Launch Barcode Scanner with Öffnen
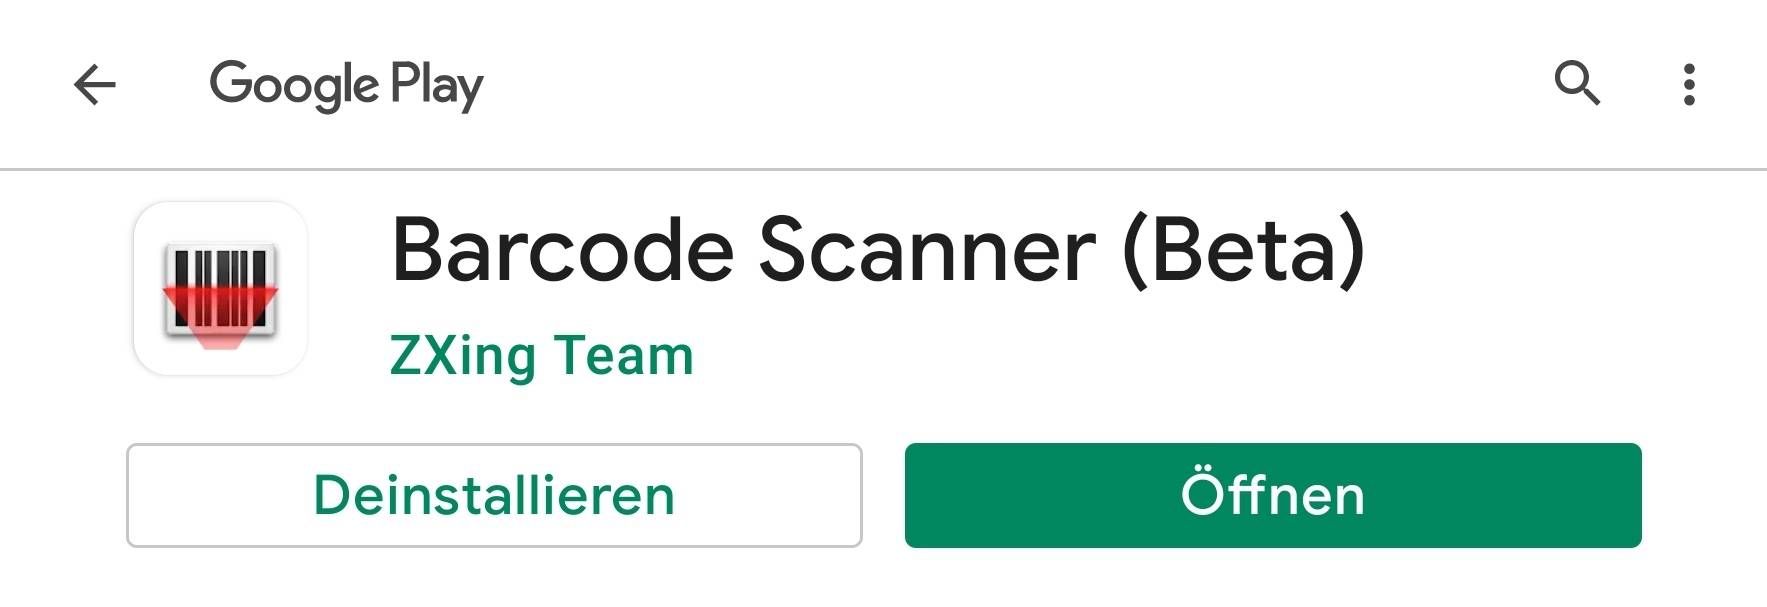This screenshot has width=1767, height=607. click(x=1273, y=495)
